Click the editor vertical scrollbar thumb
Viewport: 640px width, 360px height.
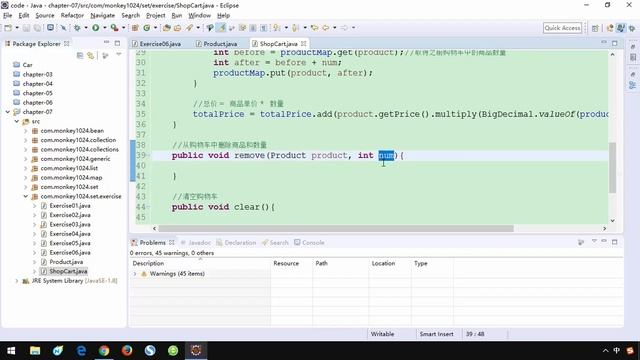(x=612, y=167)
